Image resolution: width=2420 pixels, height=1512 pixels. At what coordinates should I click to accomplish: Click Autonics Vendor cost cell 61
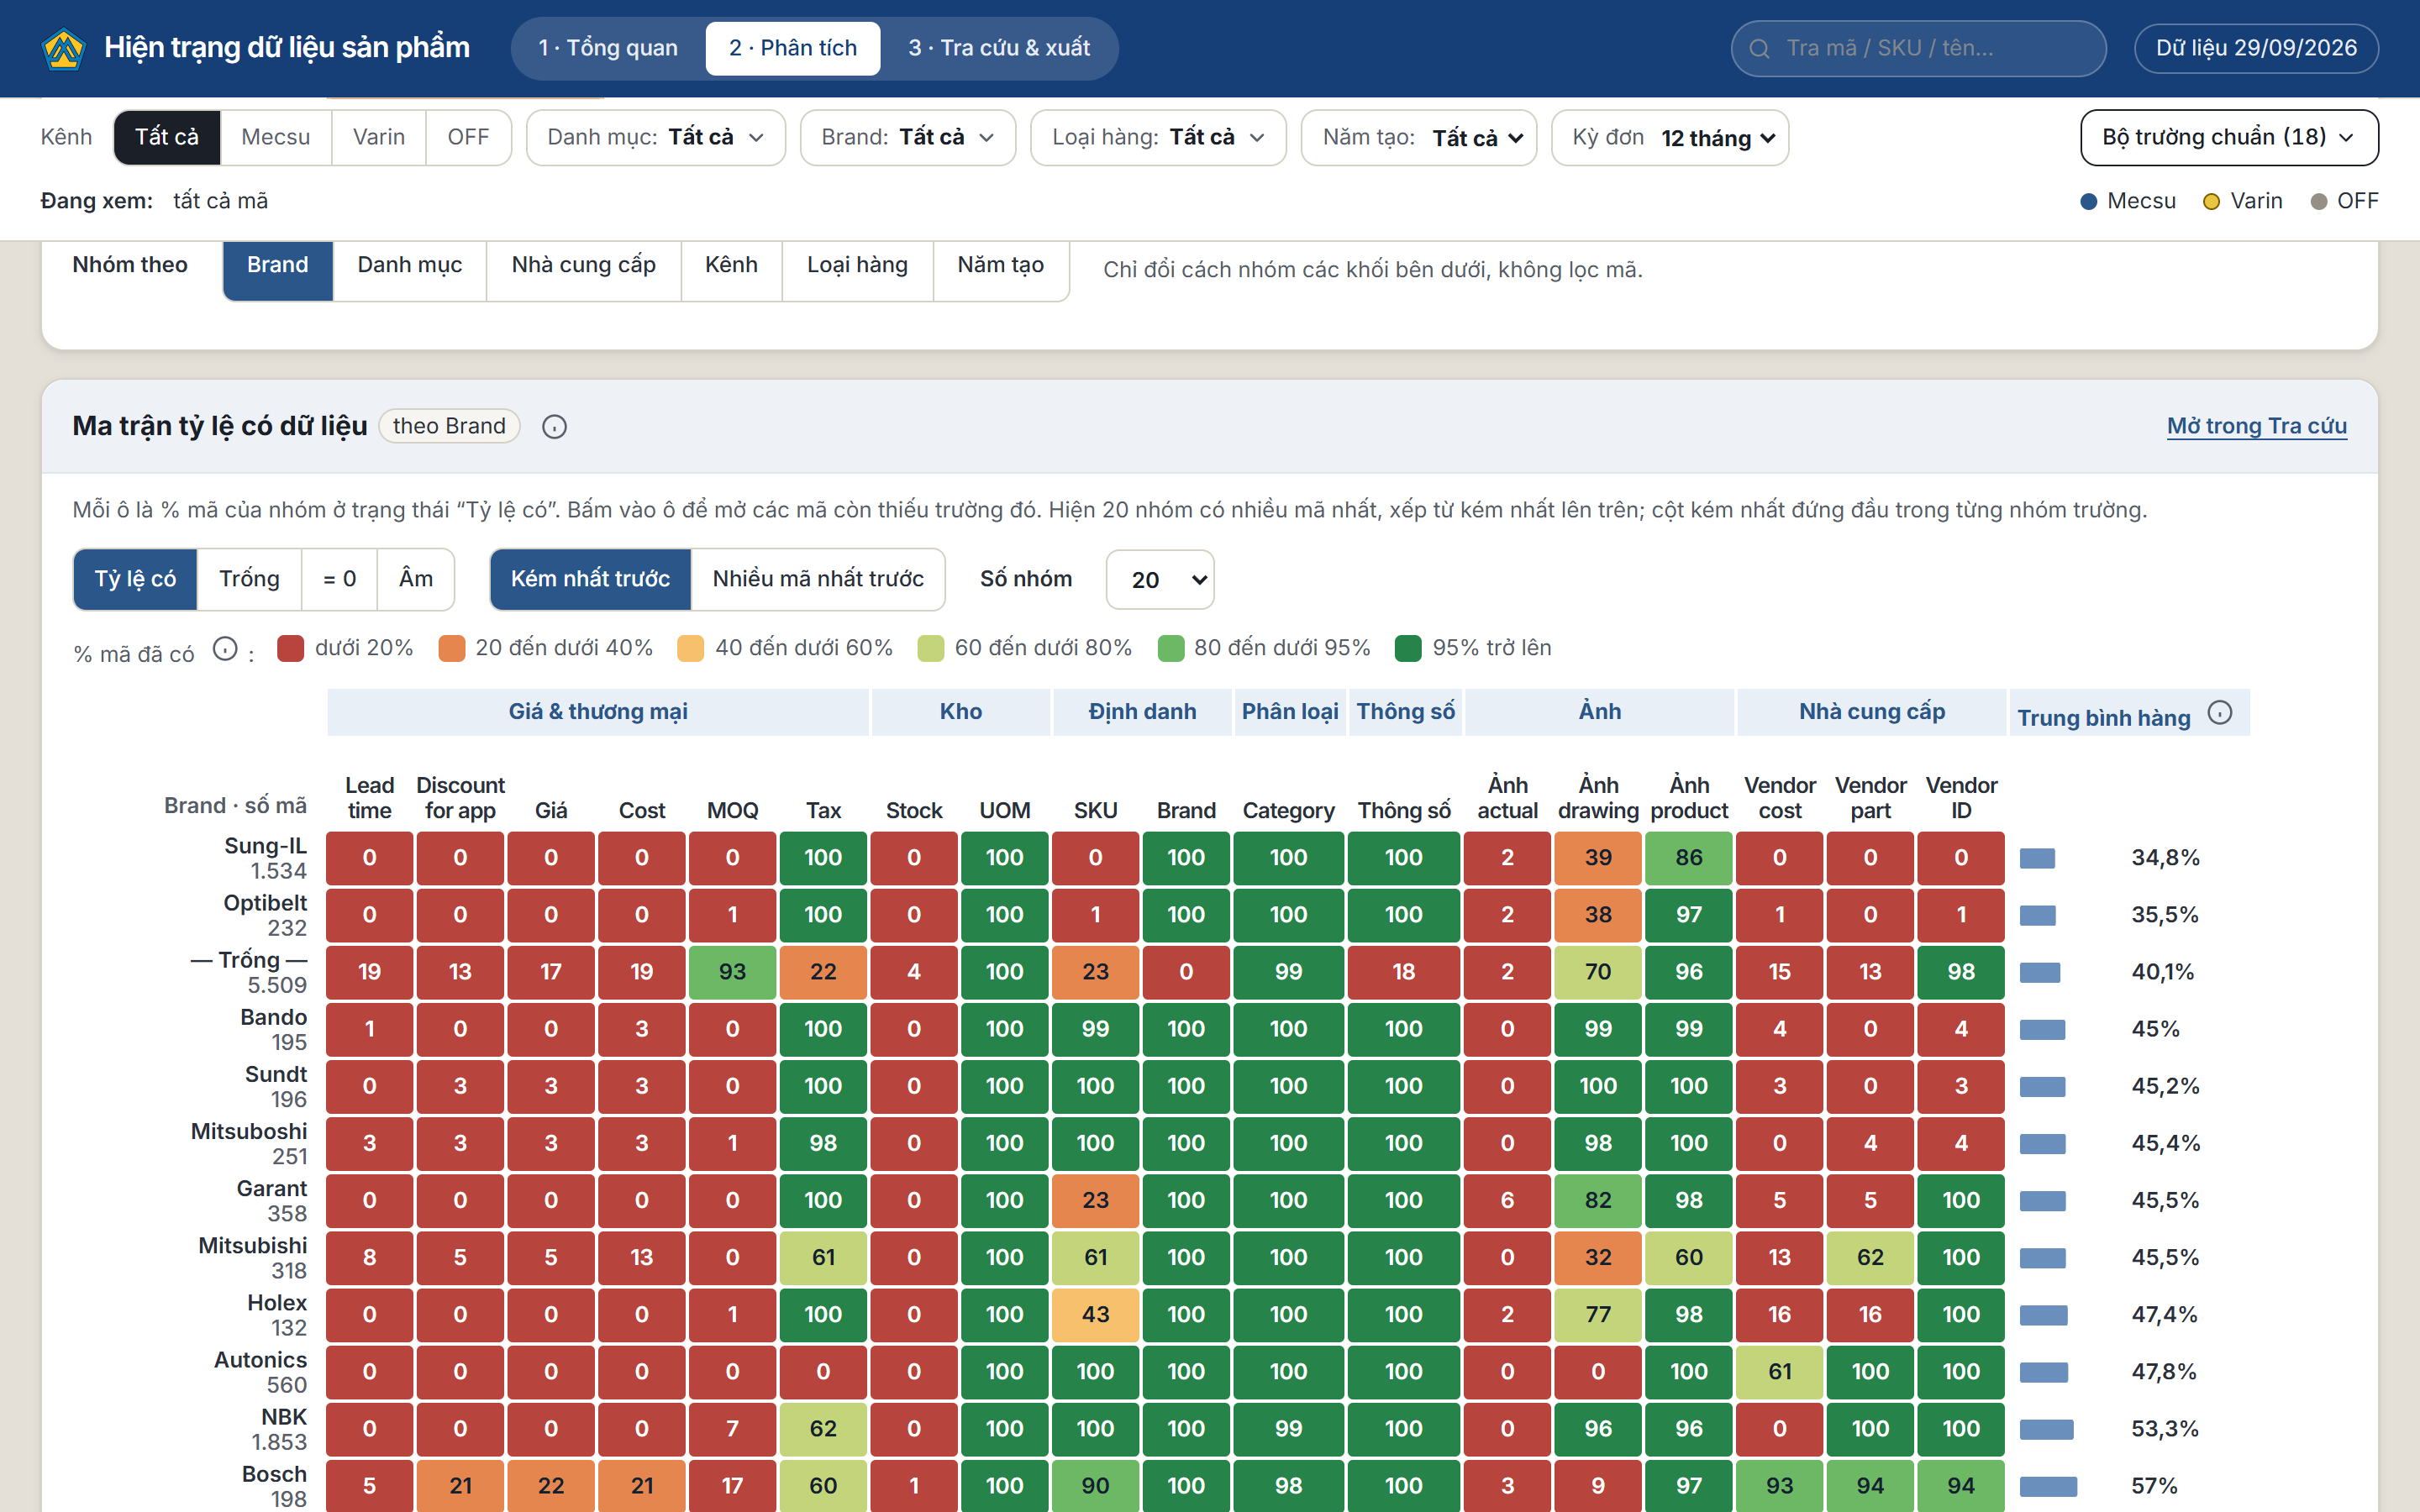[x=1780, y=1372]
